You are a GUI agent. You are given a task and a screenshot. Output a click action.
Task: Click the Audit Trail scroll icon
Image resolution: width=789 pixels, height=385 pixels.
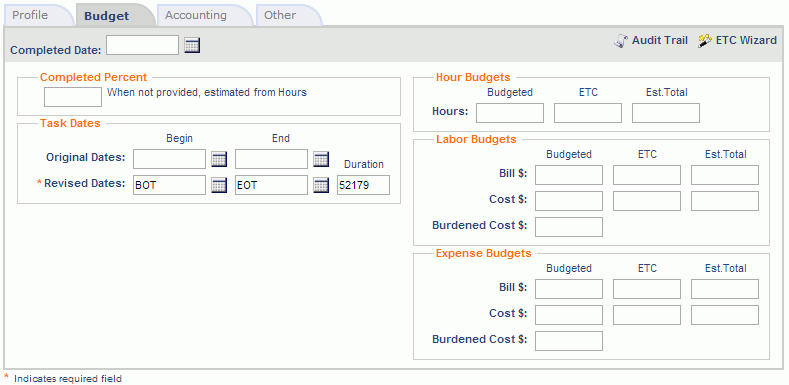coord(621,41)
